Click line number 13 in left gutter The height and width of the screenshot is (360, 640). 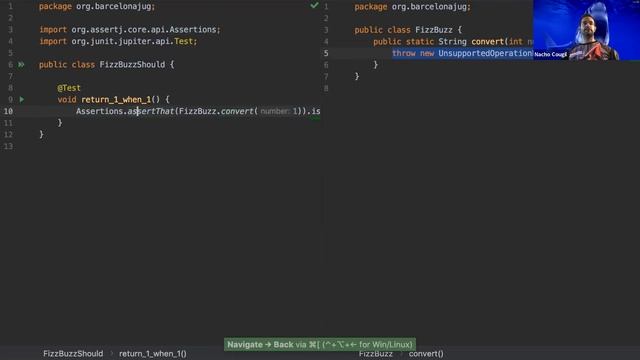coord(8,146)
